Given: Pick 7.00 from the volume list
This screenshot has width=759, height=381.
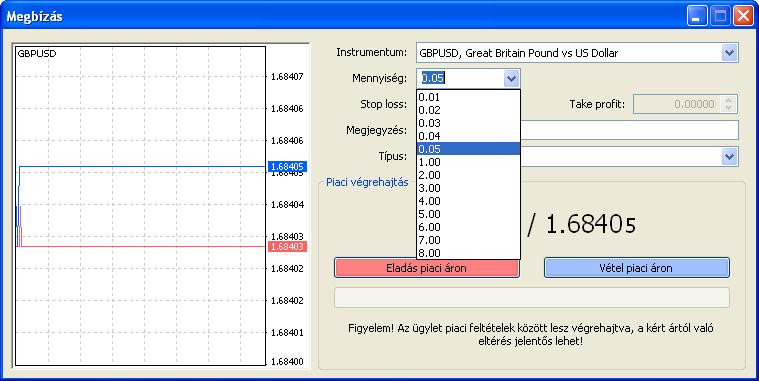Looking at the screenshot, I should [x=468, y=240].
